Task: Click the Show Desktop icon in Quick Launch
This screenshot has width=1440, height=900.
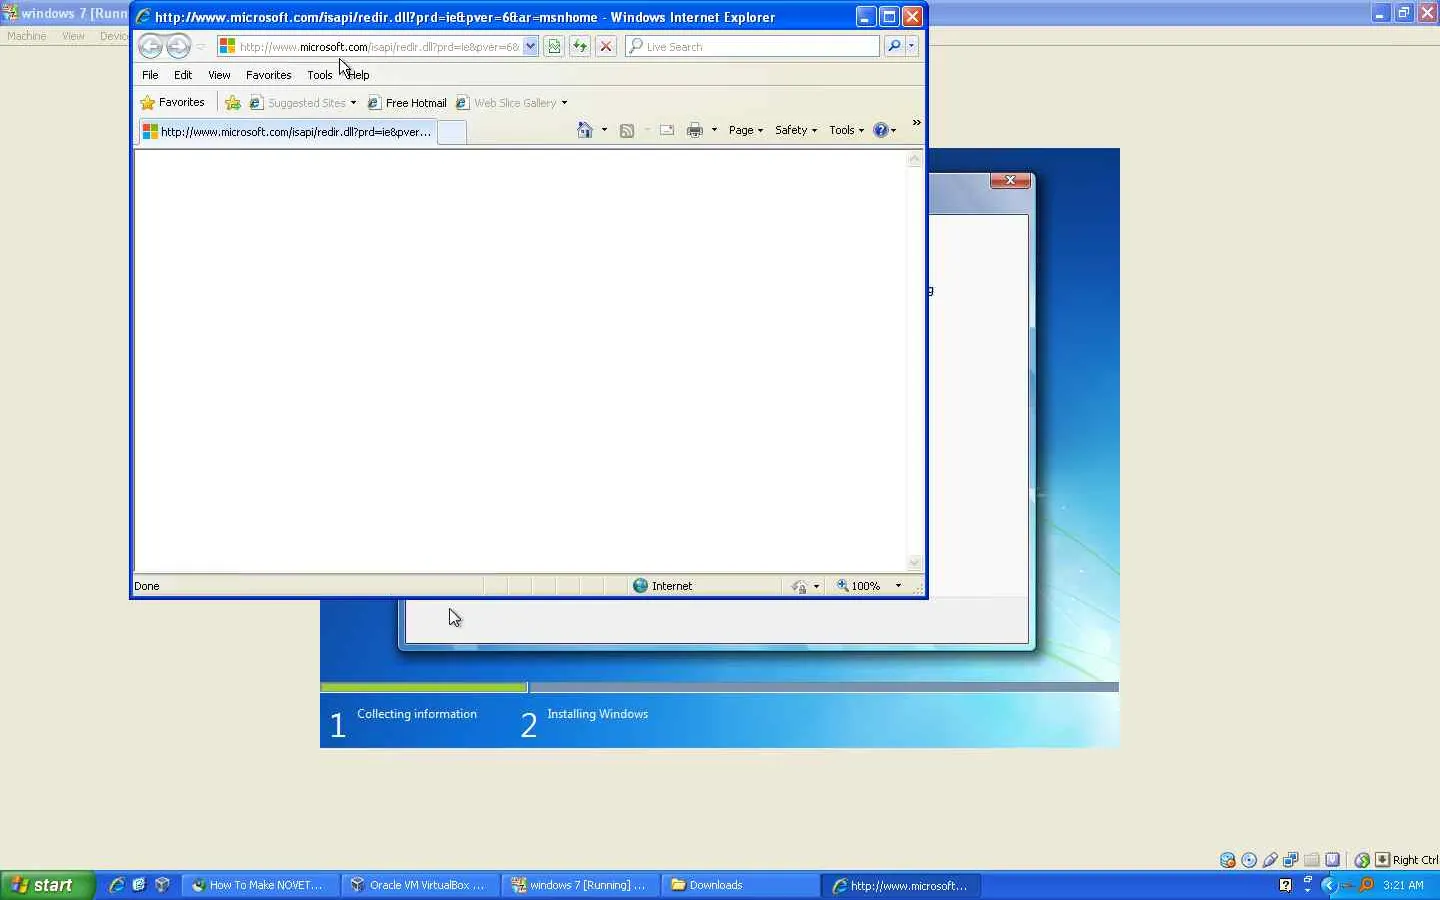Action: tap(139, 885)
